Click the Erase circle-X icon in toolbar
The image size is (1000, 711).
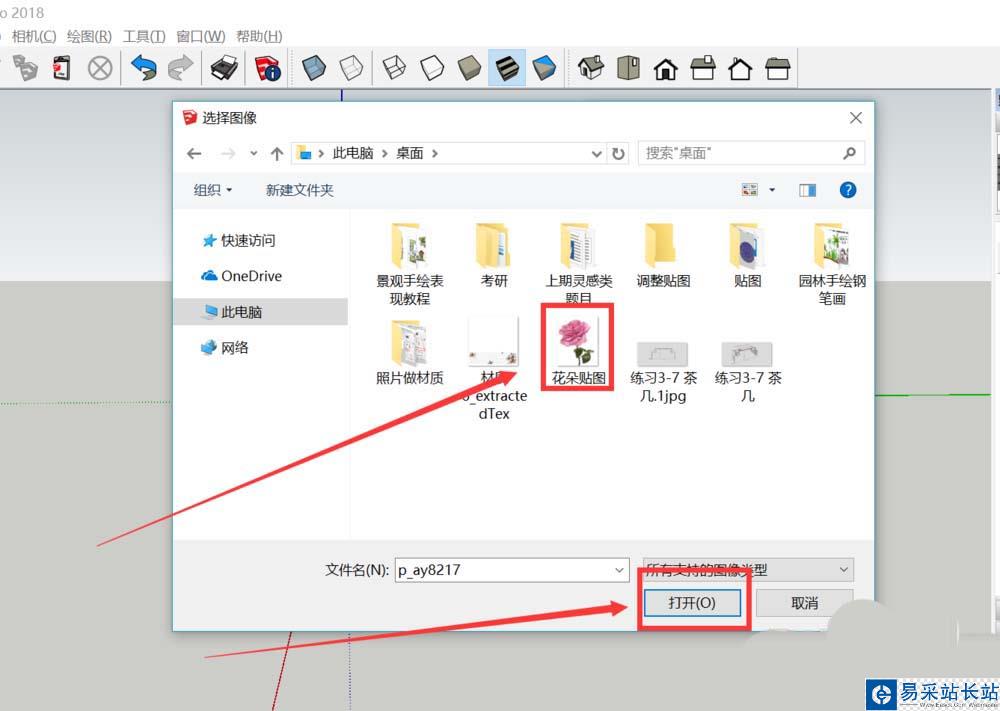coord(100,68)
